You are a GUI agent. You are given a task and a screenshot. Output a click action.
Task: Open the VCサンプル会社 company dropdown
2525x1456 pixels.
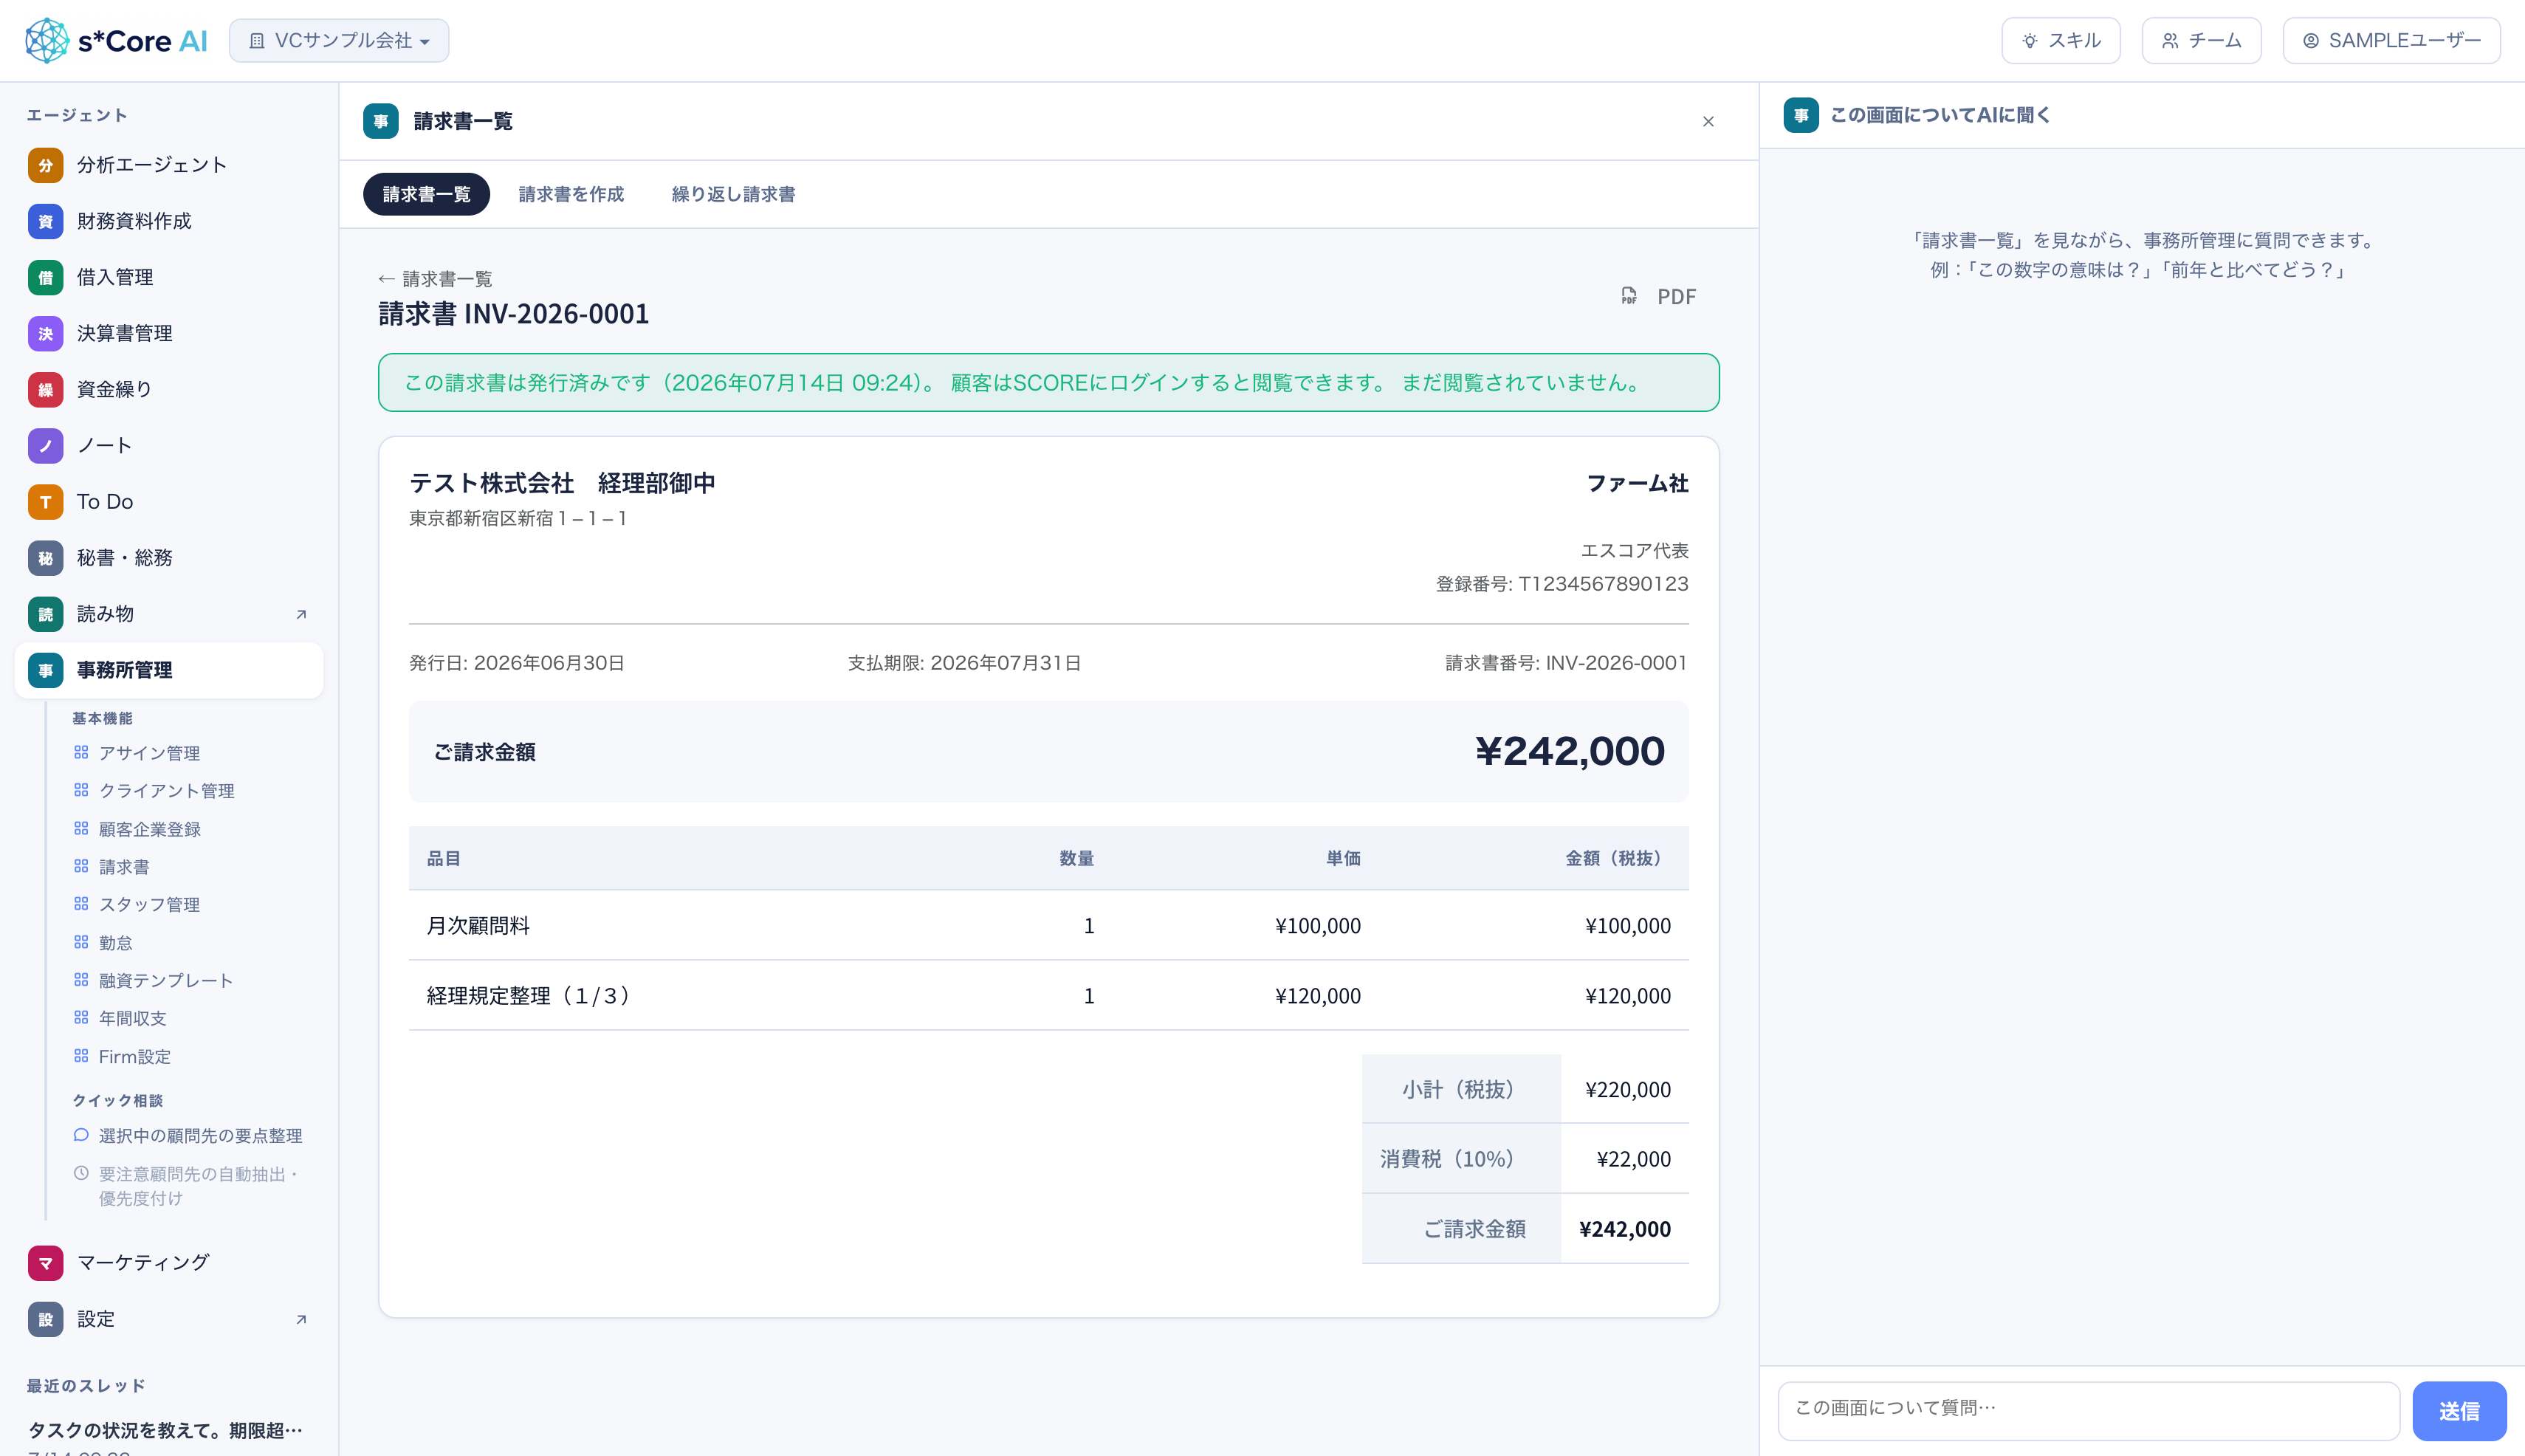pos(339,41)
